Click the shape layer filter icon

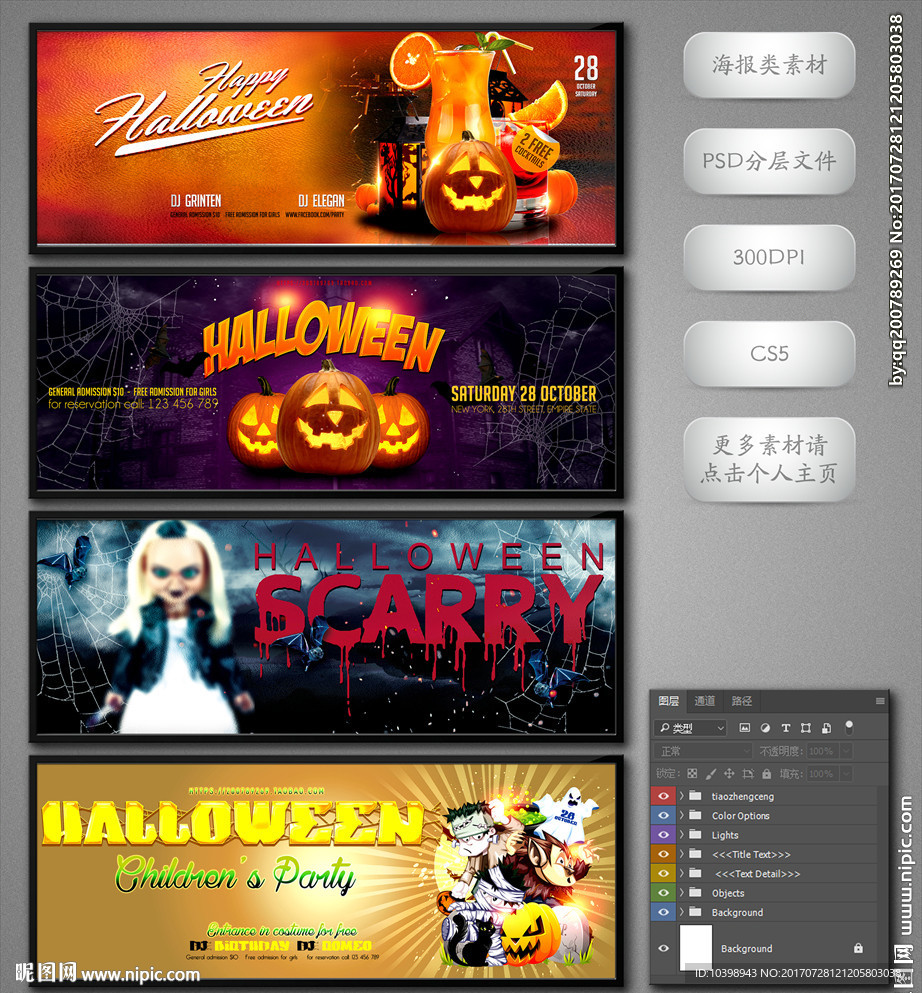pos(805,728)
